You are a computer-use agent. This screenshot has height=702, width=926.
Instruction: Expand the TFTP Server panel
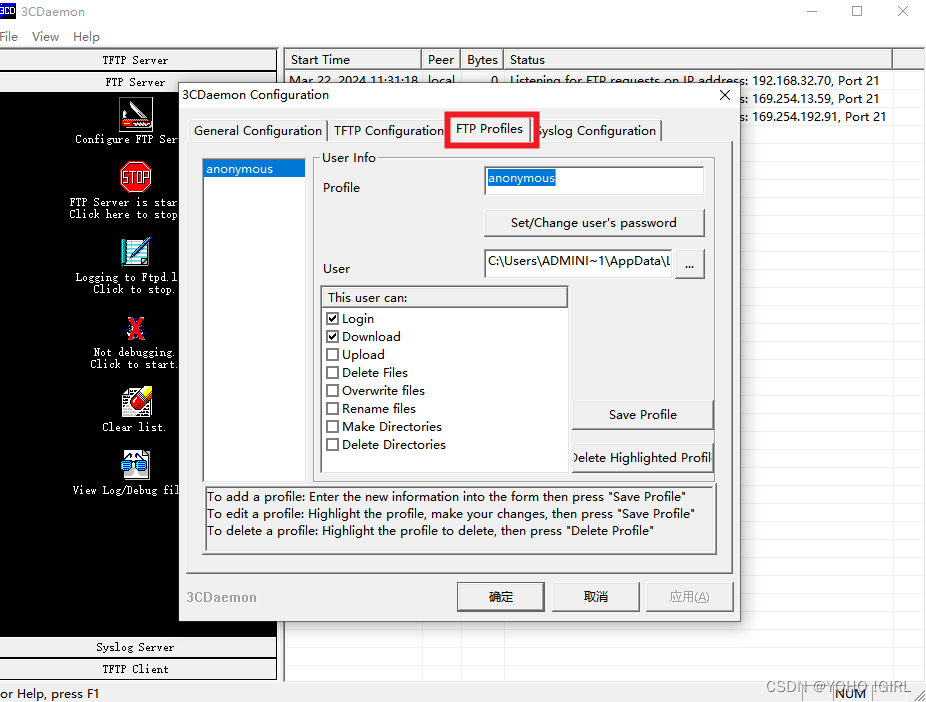tap(138, 60)
